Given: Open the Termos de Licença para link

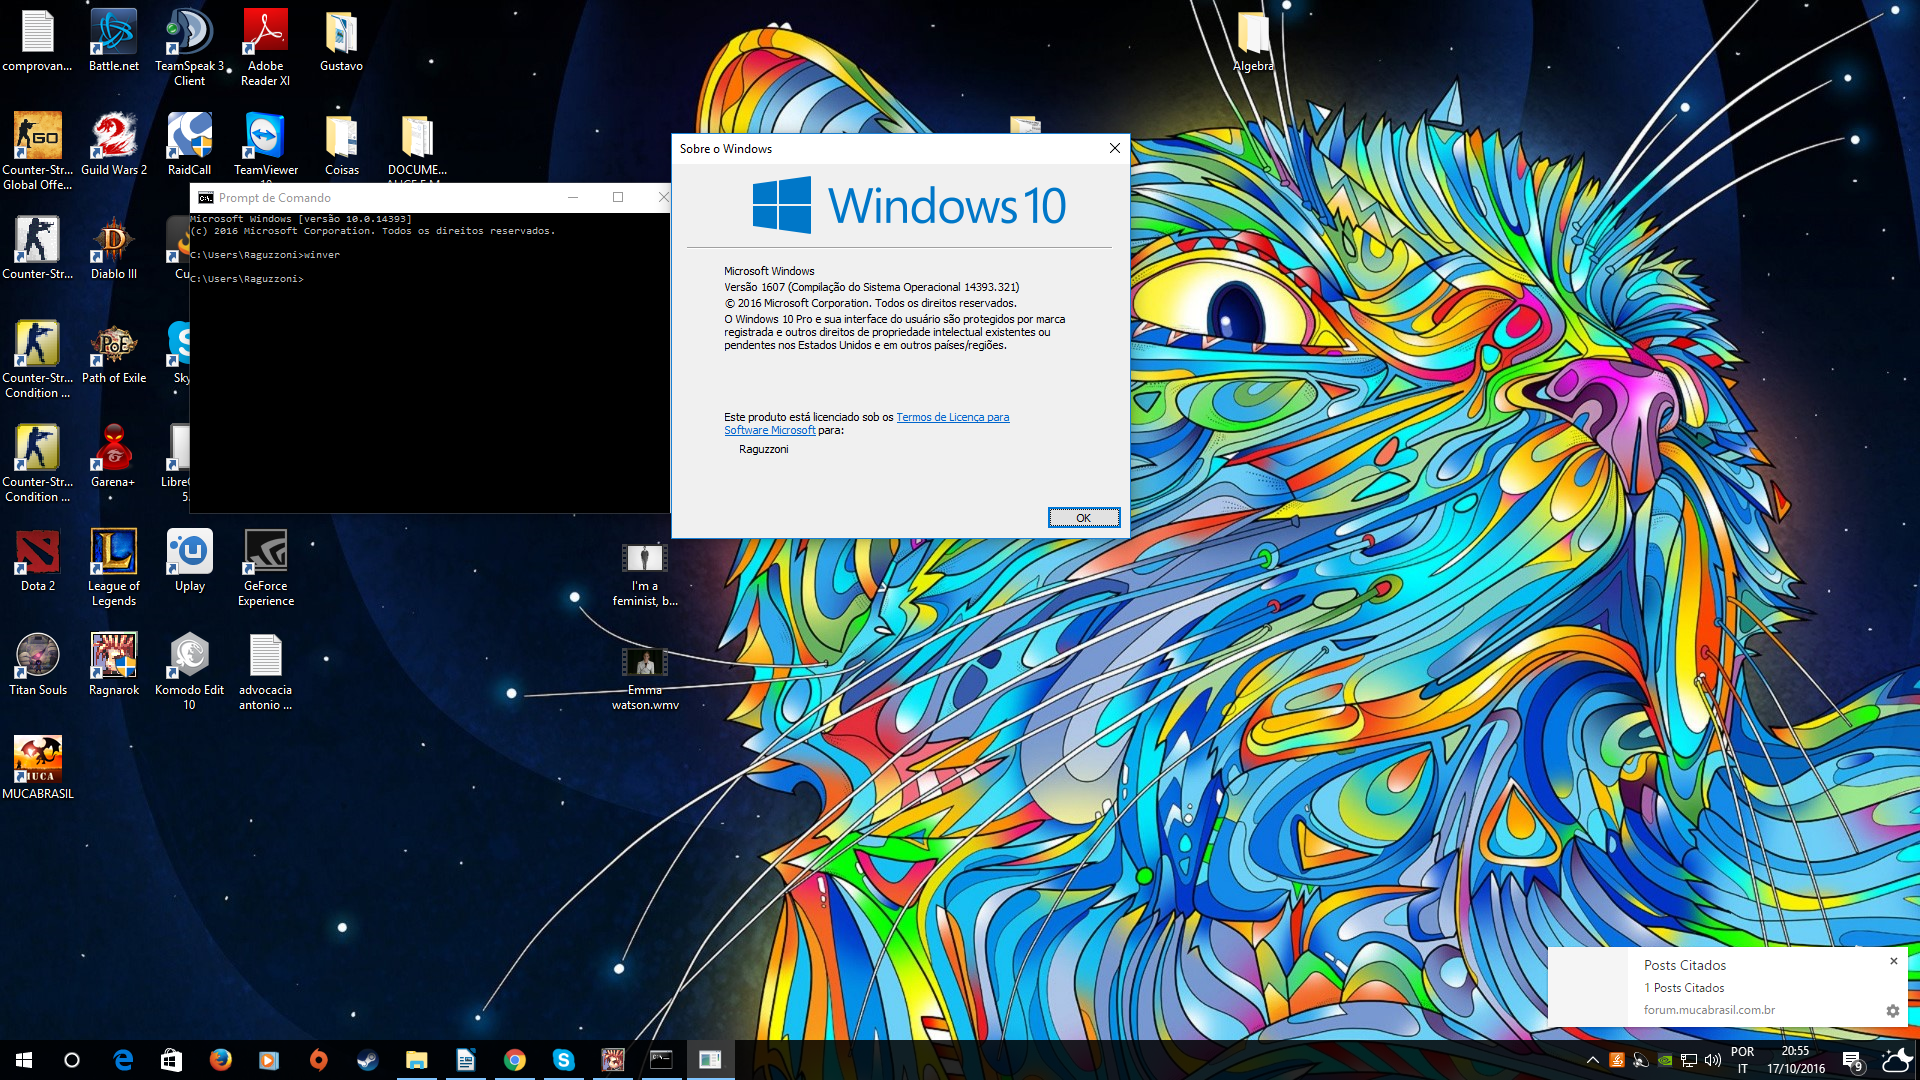Looking at the screenshot, I should (952, 417).
